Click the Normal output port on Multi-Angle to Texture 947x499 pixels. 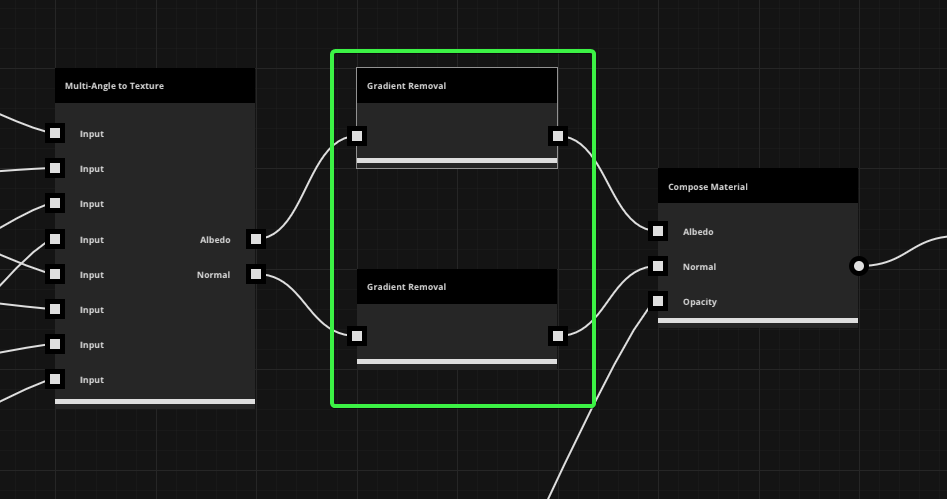(x=256, y=274)
